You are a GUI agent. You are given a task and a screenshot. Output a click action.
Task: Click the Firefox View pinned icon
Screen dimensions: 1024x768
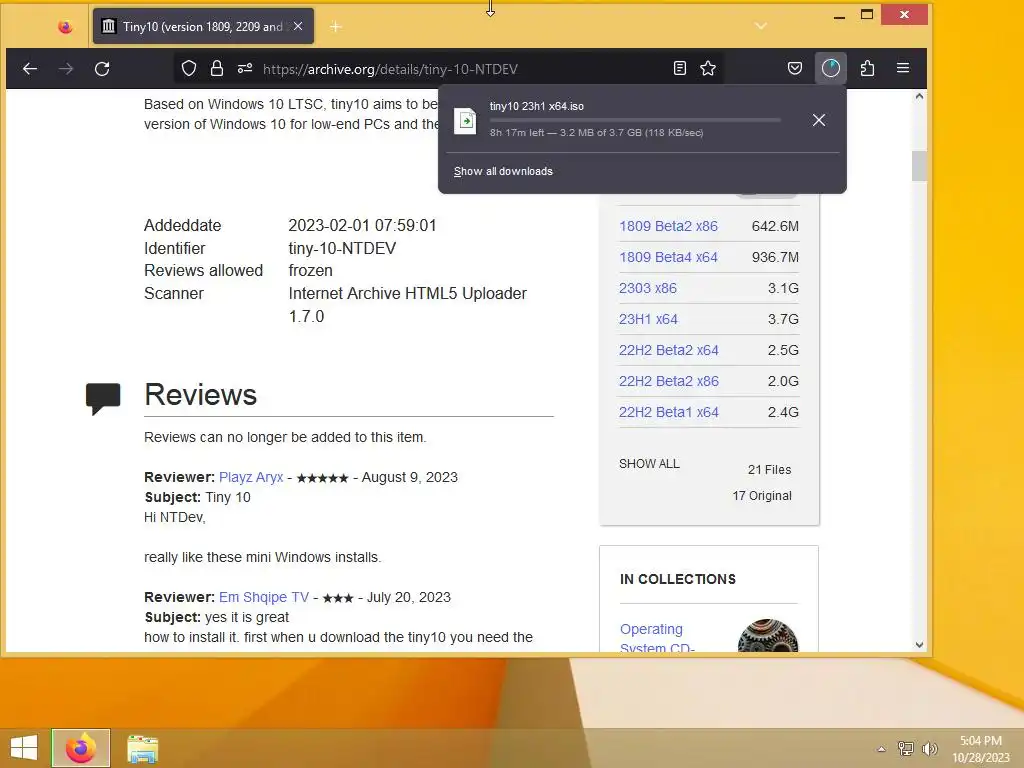[65, 27]
